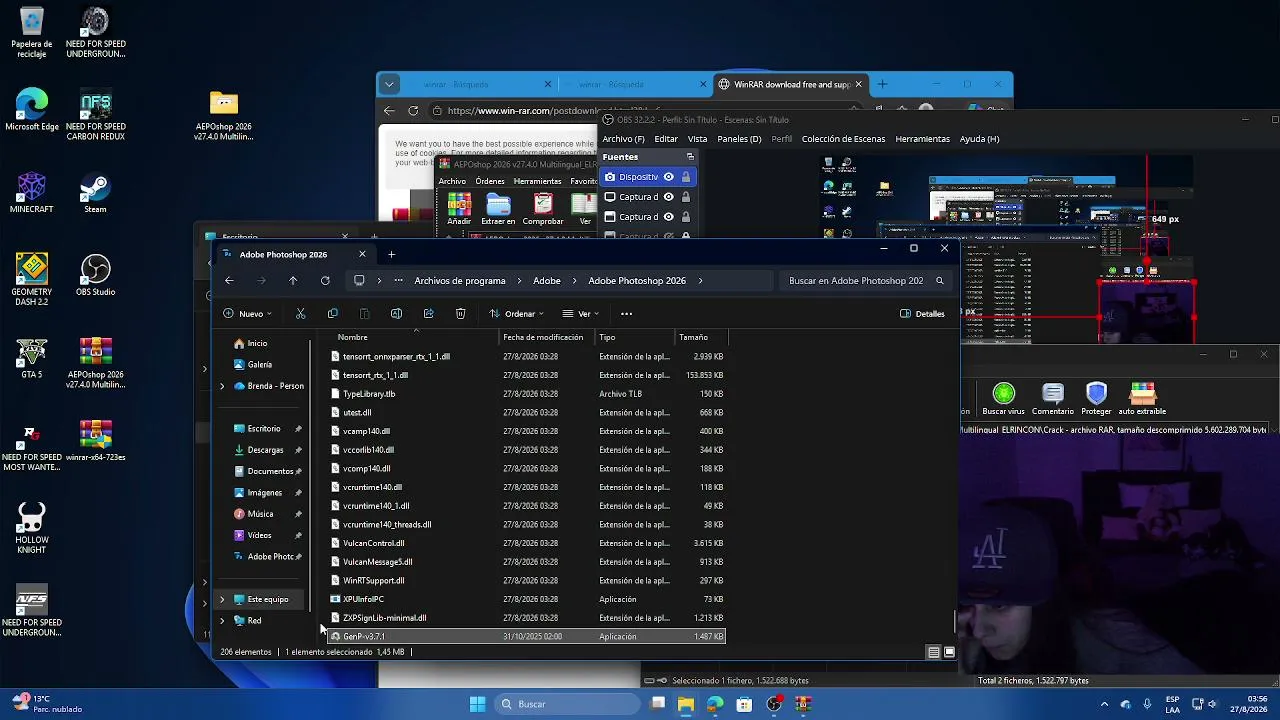
Task: Click the Buscar en Adobe Photoshop search box
Action: tap(864, 281)
